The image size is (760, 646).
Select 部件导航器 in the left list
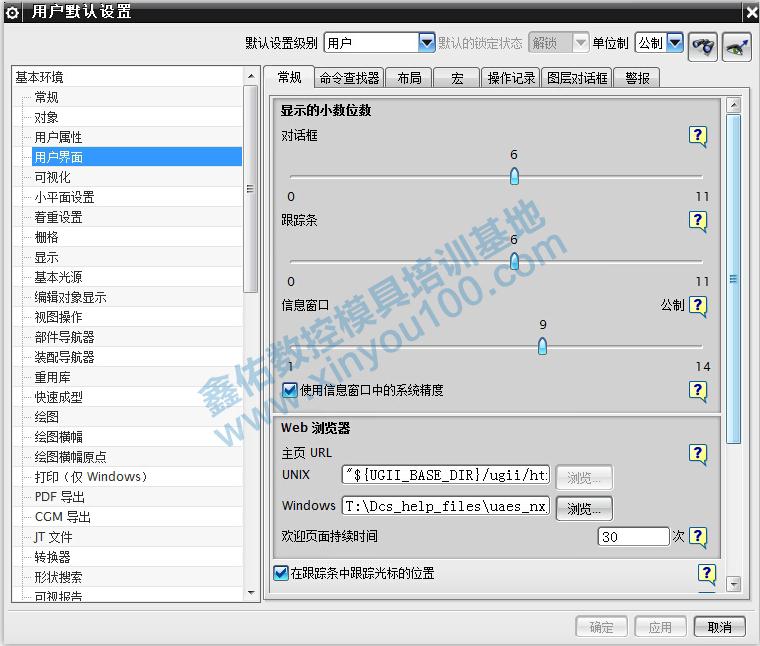coord(64,337)
